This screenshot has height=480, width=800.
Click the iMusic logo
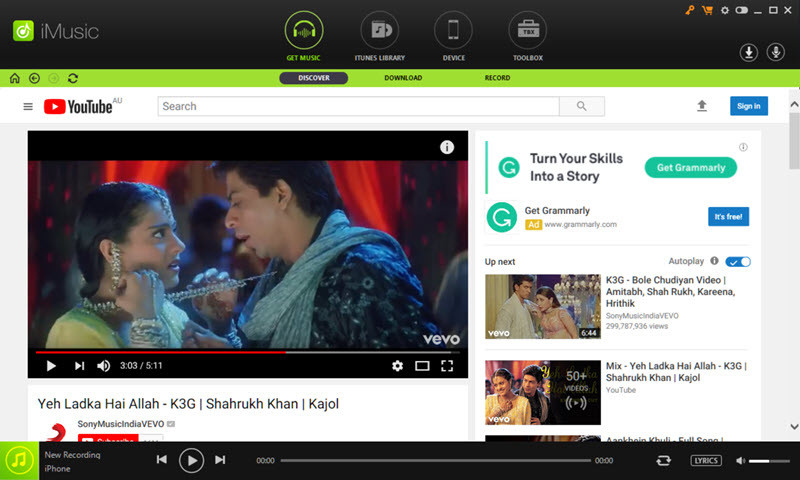(x=56, y=31)
